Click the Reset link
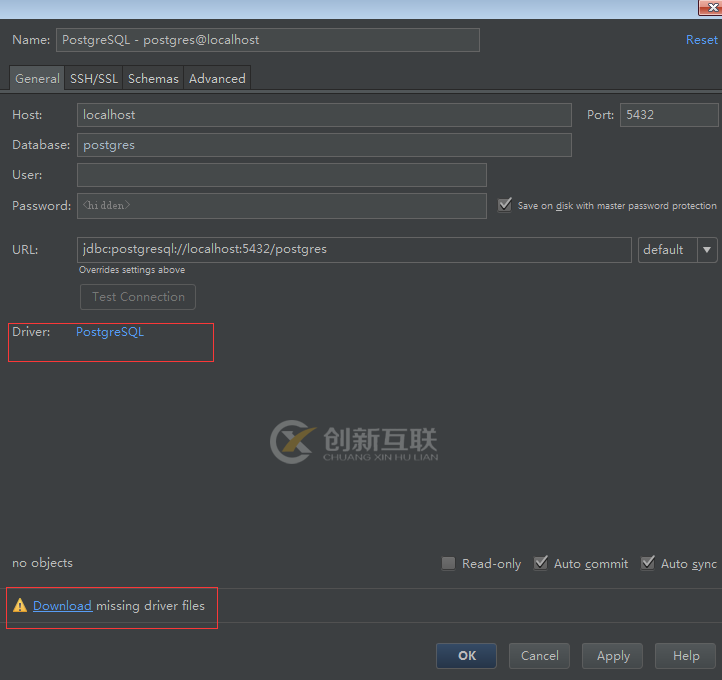The height and width of the screenshot is (680, 722). click(x=701, y=40)
